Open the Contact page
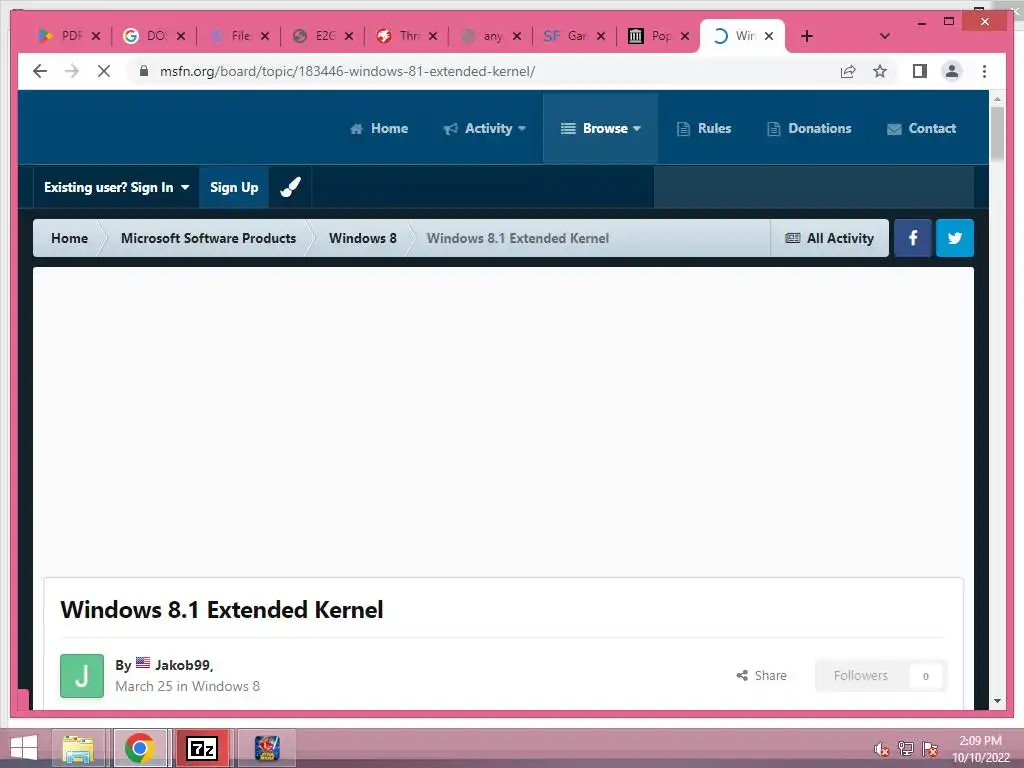 tap(921, 129)
